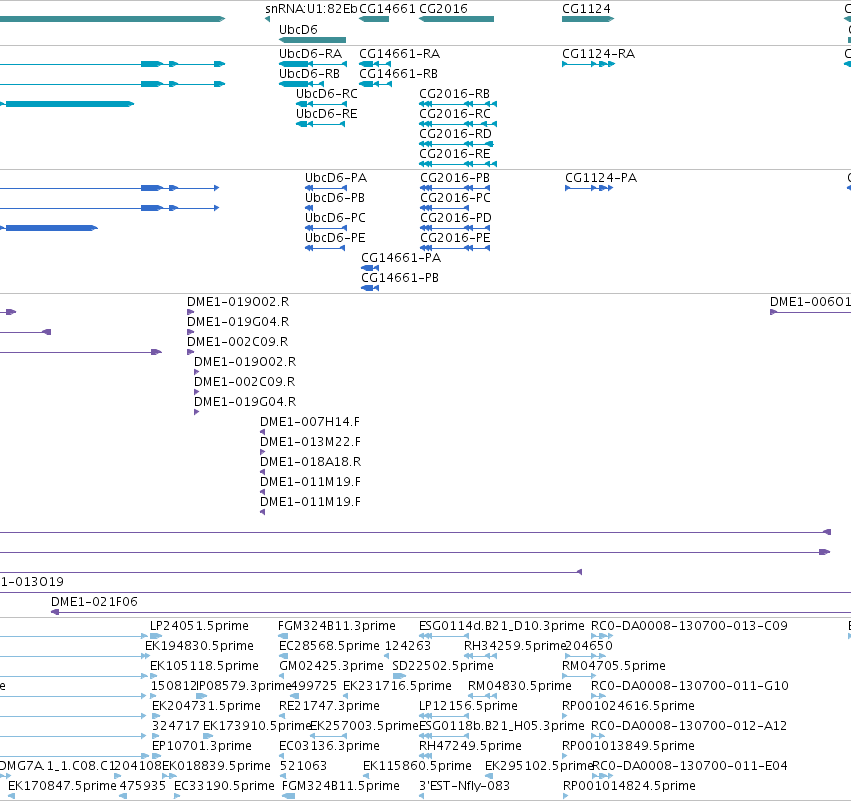Viewport: 851px width, 801px height.
Task: Click the GM02425.3prime EST label
Action: tap(331, 666)
